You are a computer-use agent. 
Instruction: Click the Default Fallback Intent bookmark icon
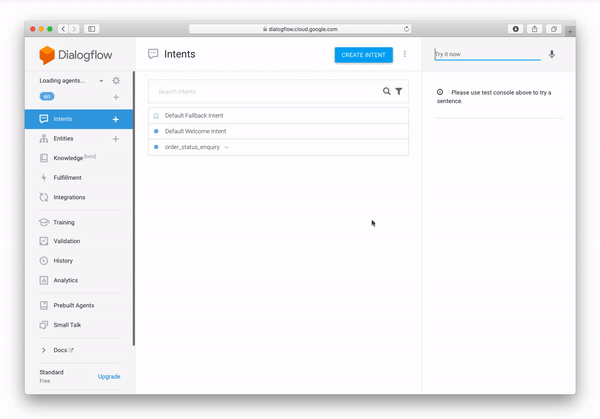(156, 116)
